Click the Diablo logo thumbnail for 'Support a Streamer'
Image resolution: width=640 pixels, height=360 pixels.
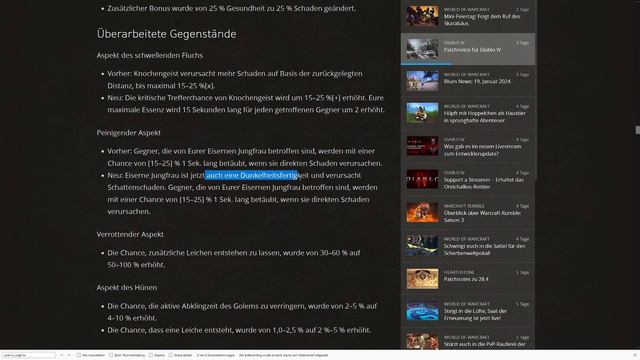coord(422,179)
